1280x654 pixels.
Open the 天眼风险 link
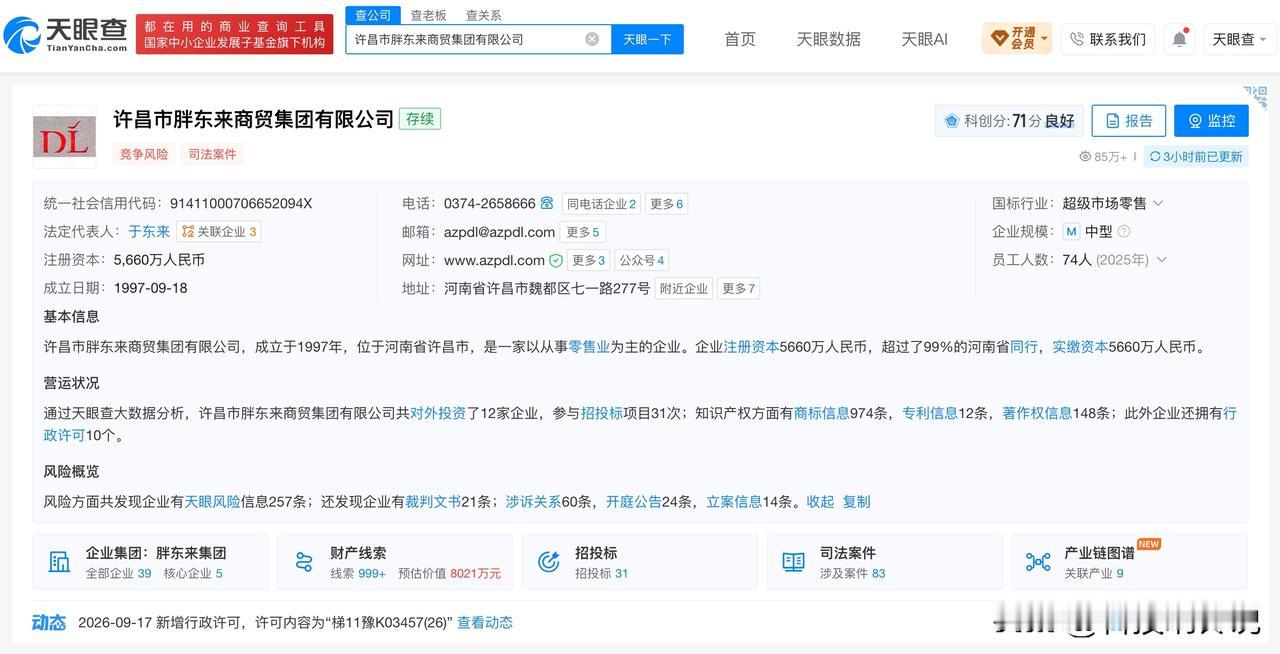(212, 501)
